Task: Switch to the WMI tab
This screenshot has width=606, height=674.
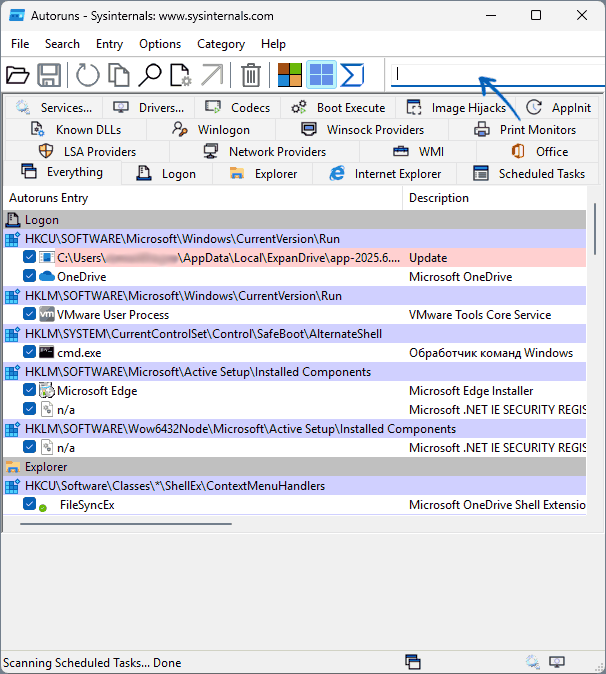Action: [418, 151]
